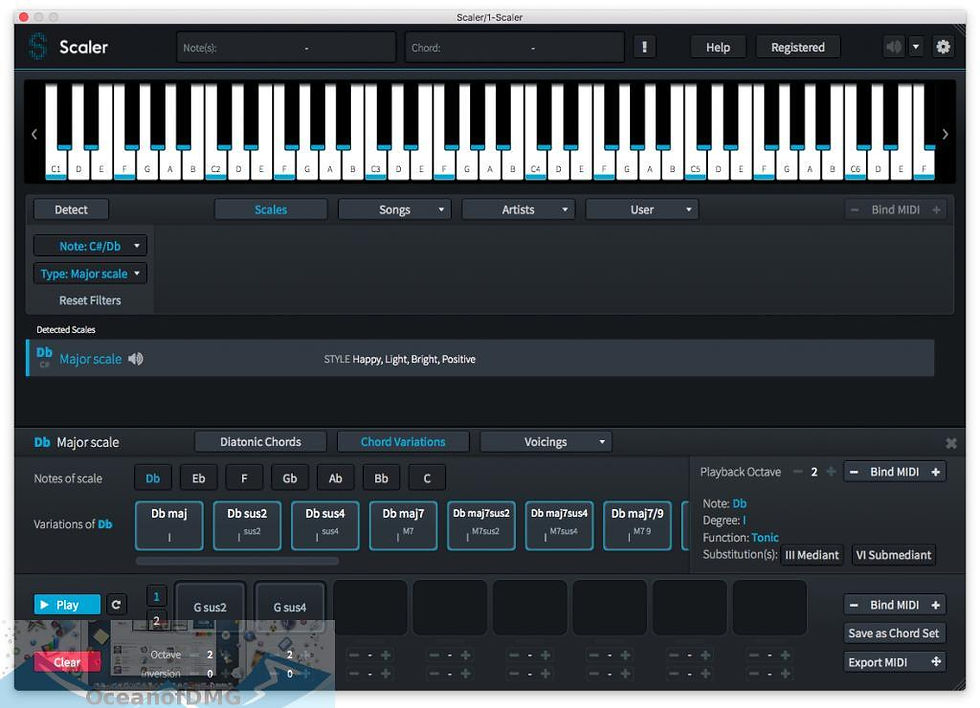The image size is (980, 708).
Task: Preview the Db Major scale speaker icon
Action: pos(136,359)
